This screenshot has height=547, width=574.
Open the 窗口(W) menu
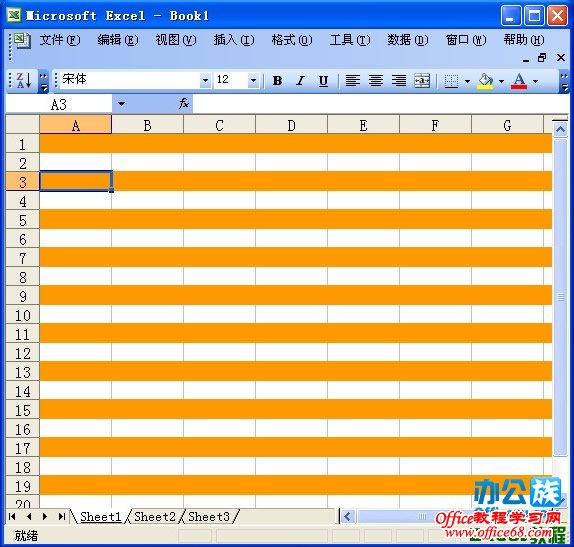466,40
